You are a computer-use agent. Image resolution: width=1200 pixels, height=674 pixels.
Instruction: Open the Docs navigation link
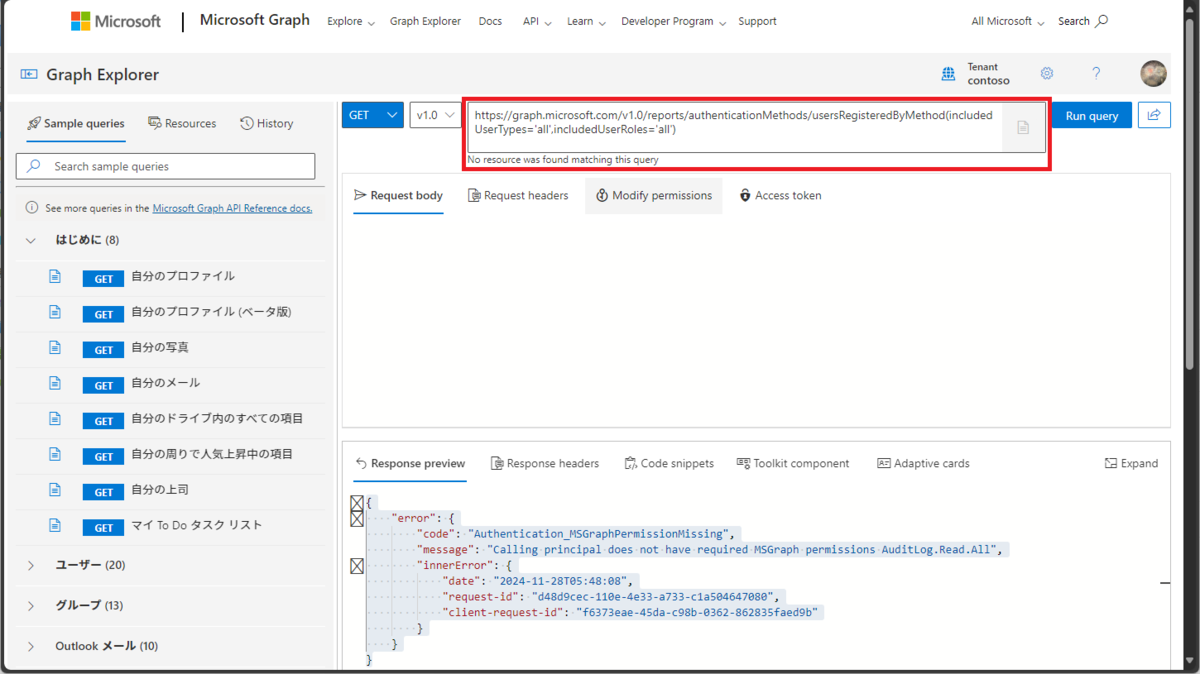[x=490, y=21]
